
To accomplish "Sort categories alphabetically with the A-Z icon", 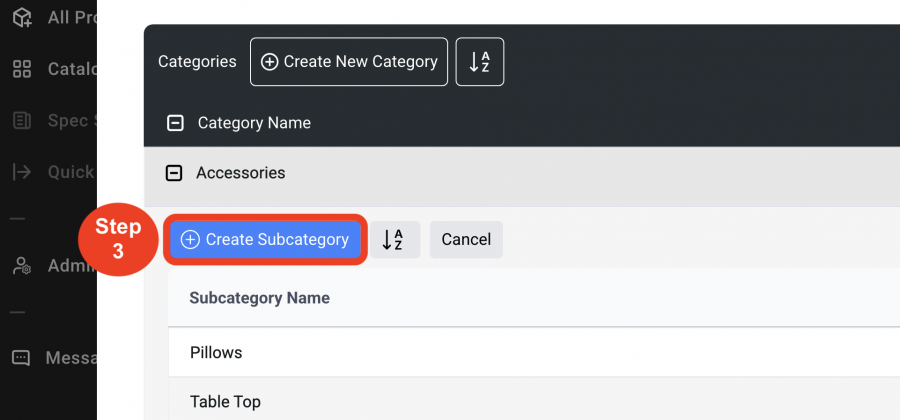I will tap(480, 62).
